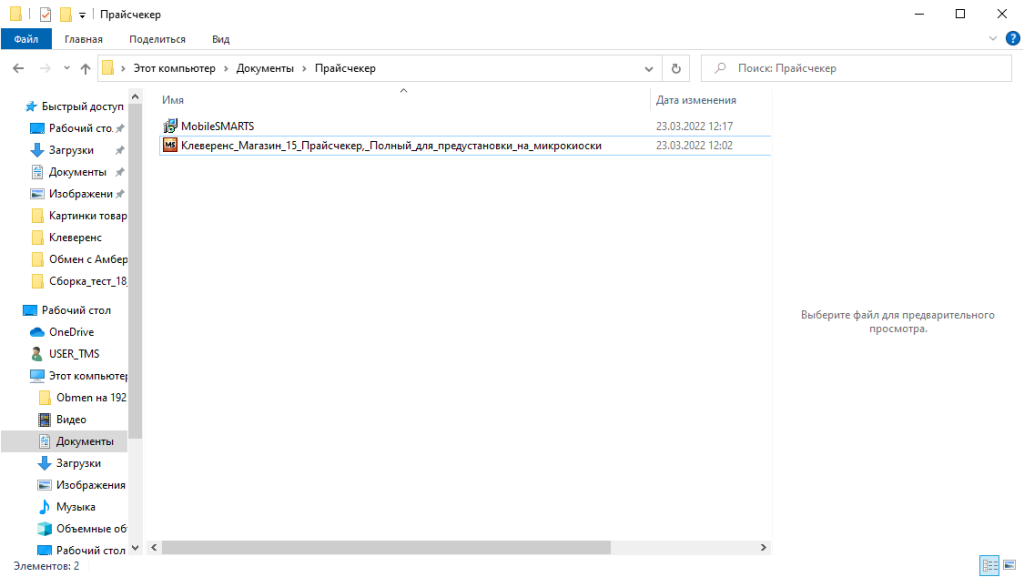This screenshot has height=577, width=1024.
Task: Expand the address bar history dropdown
Action: tap(648, 69)
